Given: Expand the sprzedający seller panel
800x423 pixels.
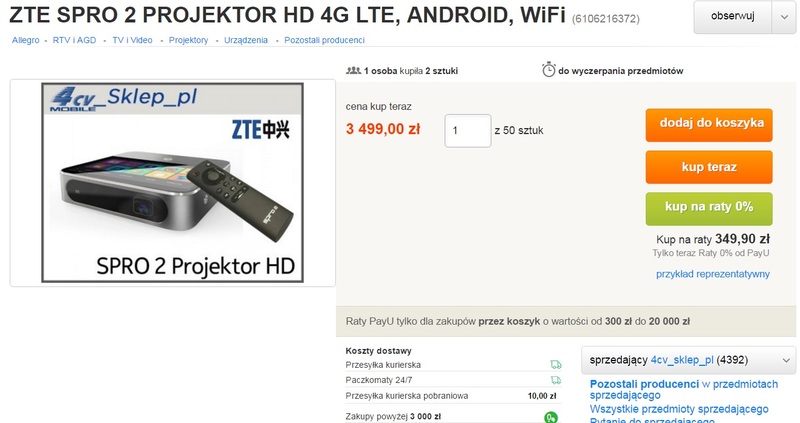Looking at the screenshot, I should point(689,360).
